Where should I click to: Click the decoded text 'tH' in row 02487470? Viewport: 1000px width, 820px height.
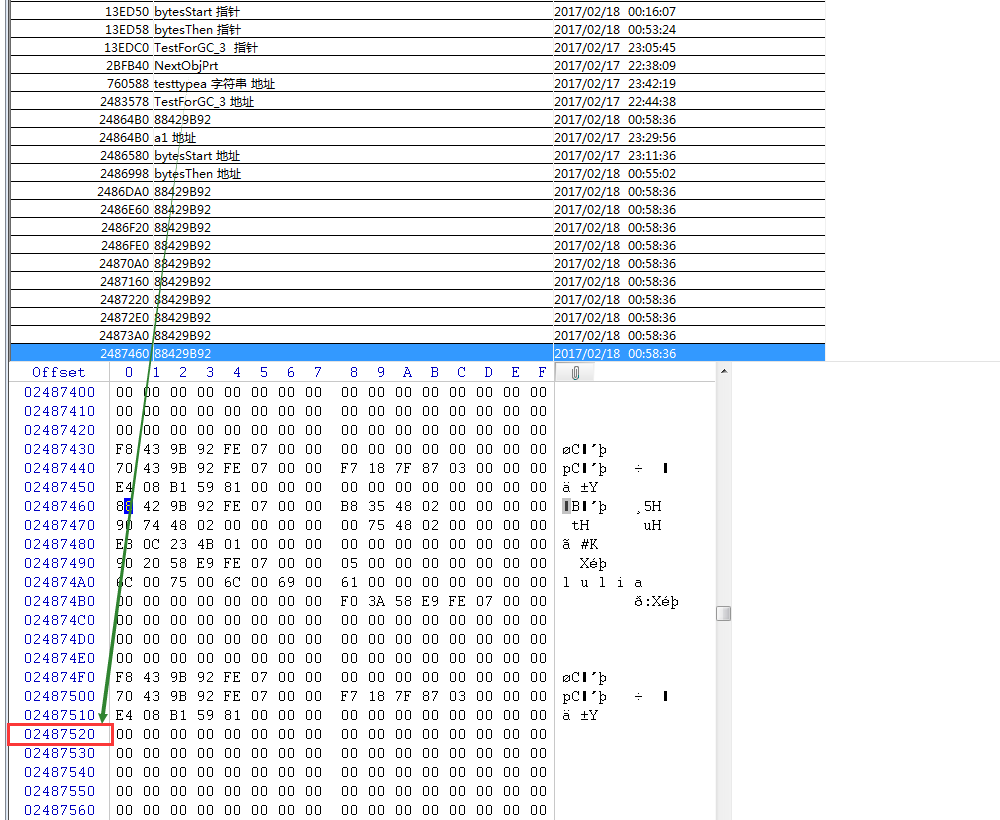point(580,525)
